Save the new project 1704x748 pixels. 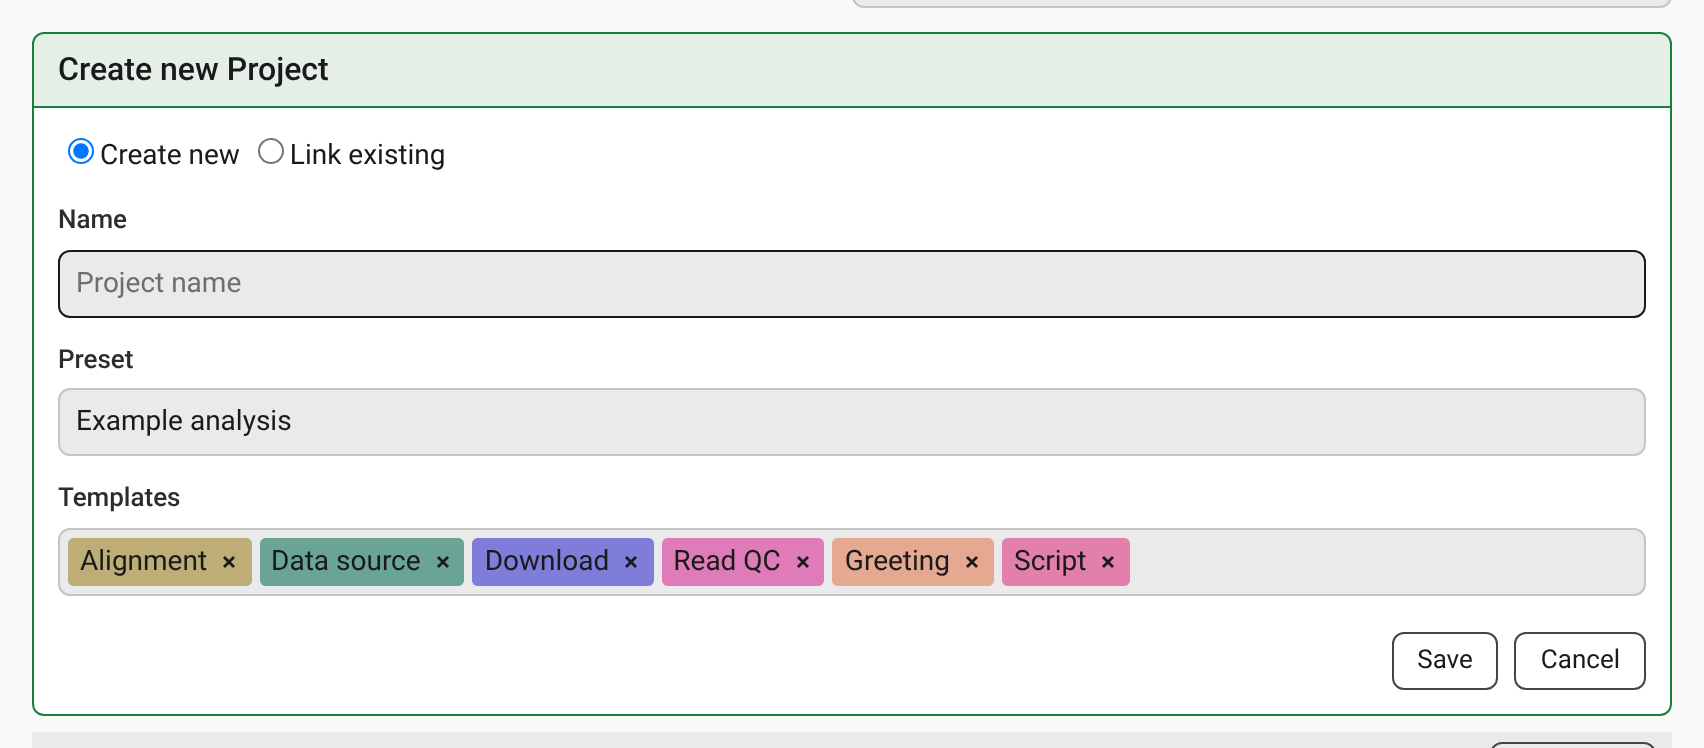[1445, 661]
